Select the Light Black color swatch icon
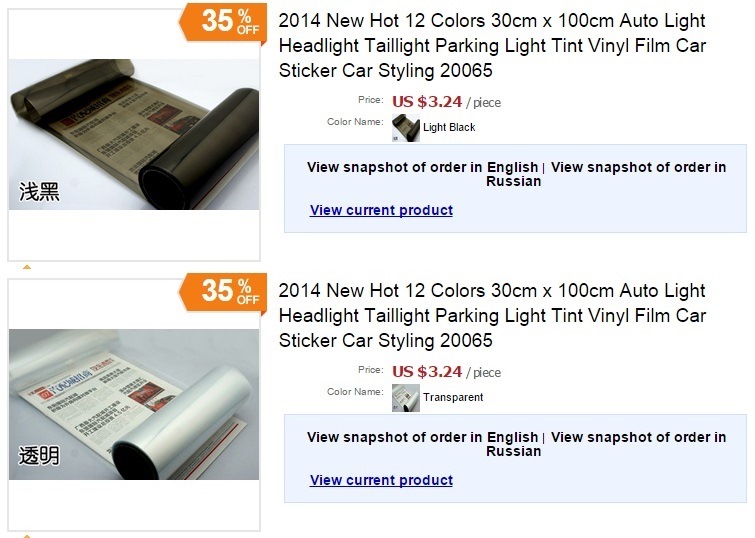755x538 pixels. (405, 128)
